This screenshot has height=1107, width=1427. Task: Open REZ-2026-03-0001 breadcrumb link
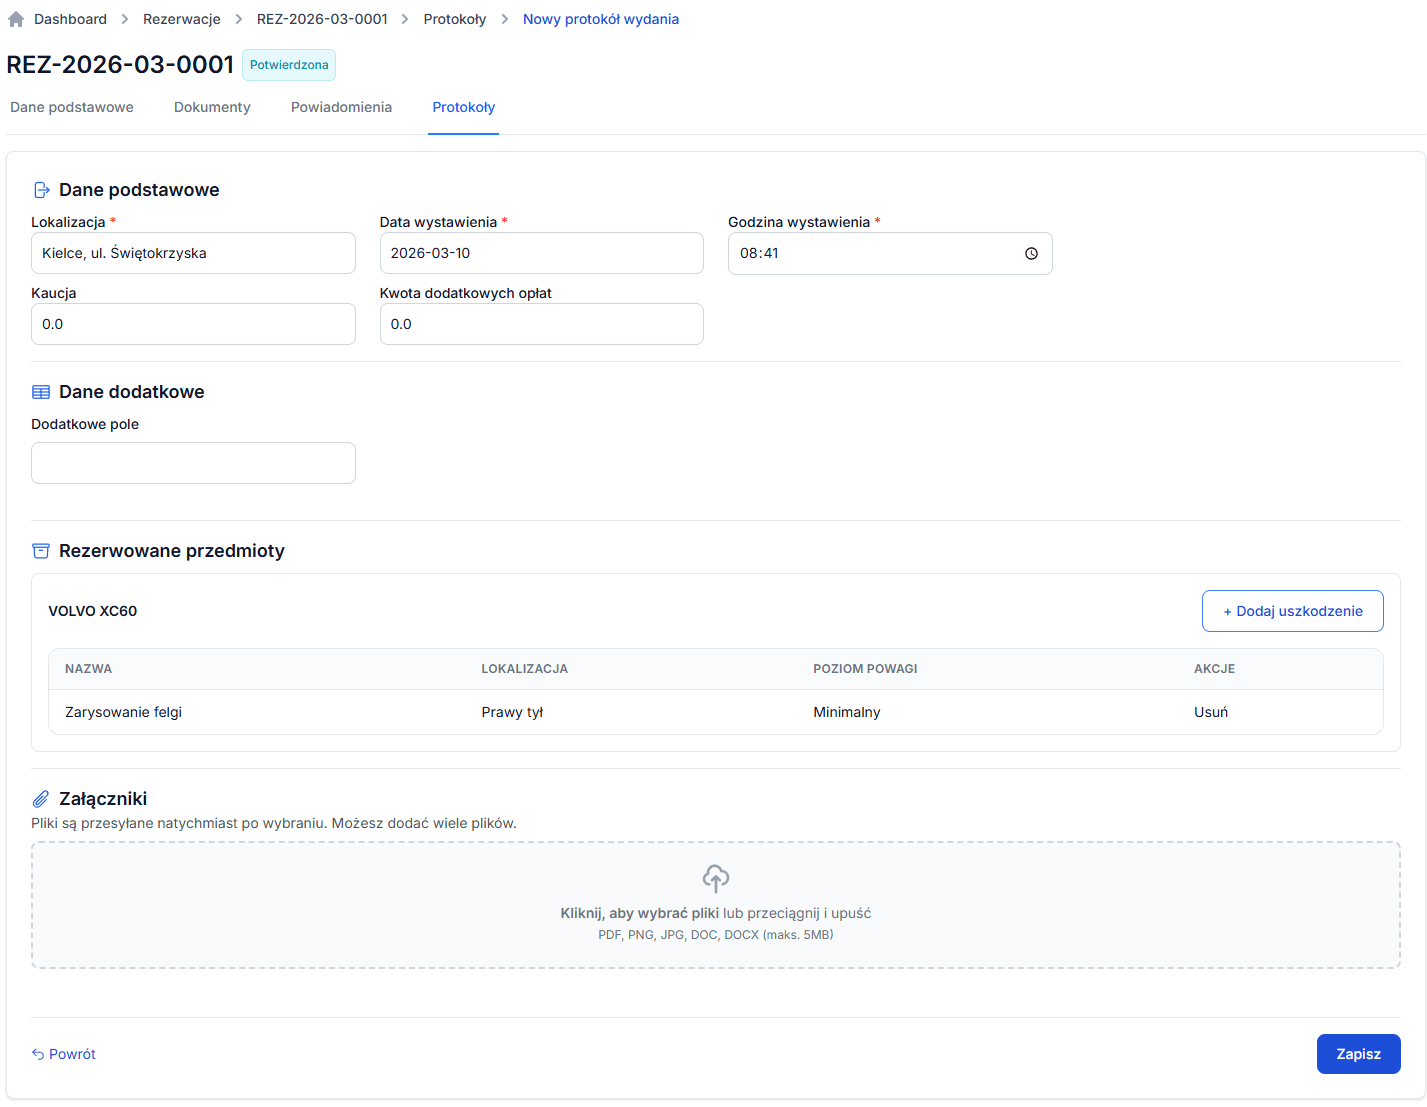point(322,19)
